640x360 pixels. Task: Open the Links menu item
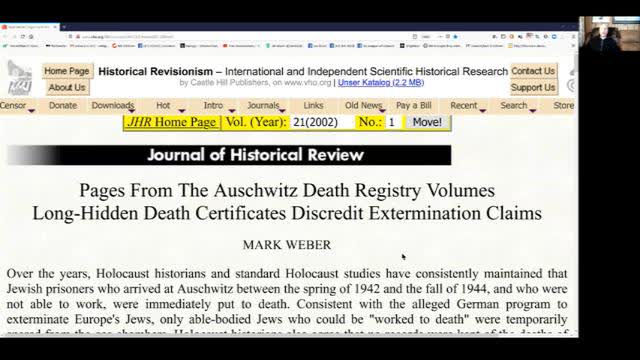point(313,105)
